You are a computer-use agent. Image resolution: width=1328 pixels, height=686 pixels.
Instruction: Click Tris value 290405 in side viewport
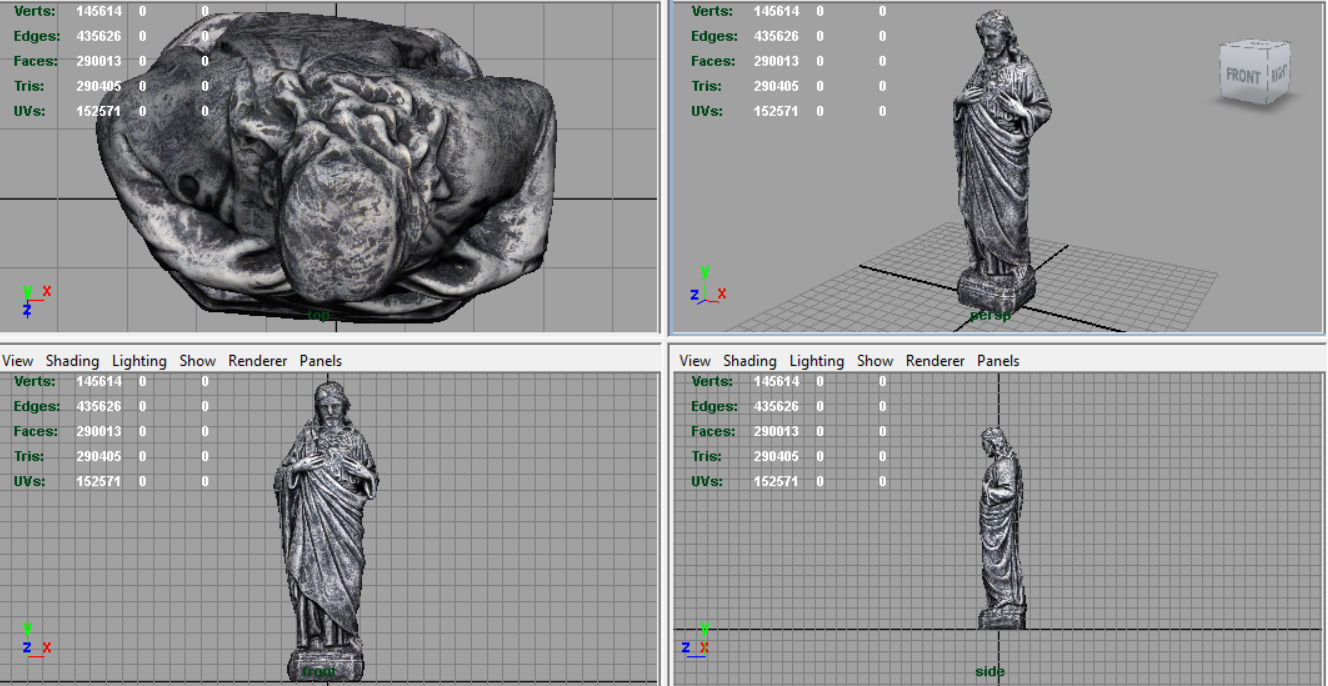(776, 456)
